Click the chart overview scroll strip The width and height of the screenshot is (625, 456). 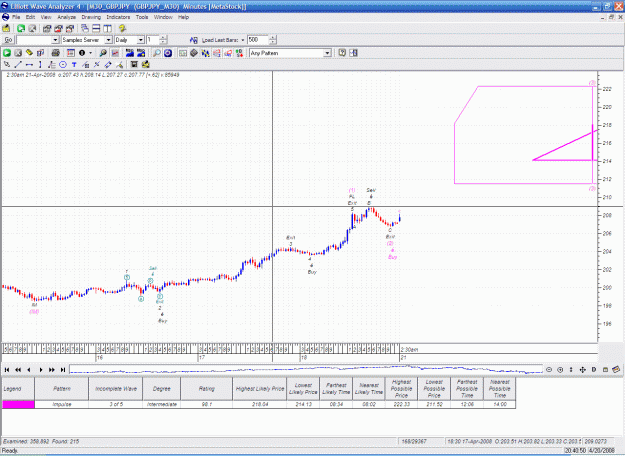tap(306, 370)
